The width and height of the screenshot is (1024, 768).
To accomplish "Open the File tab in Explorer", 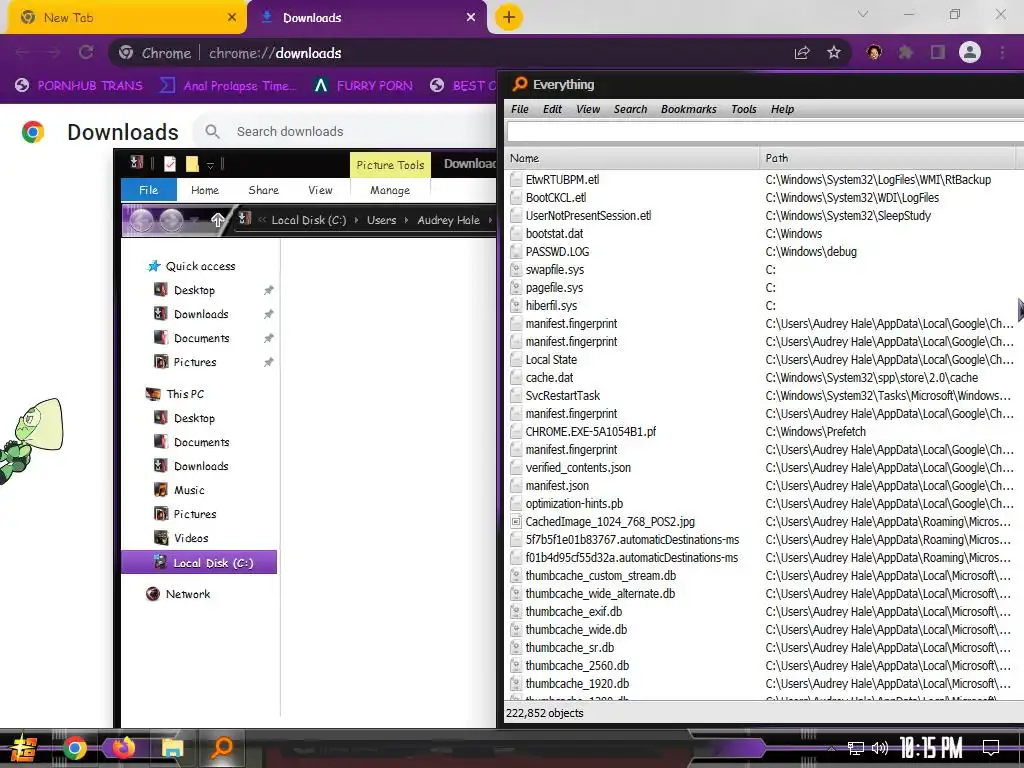I will [148, 190].
